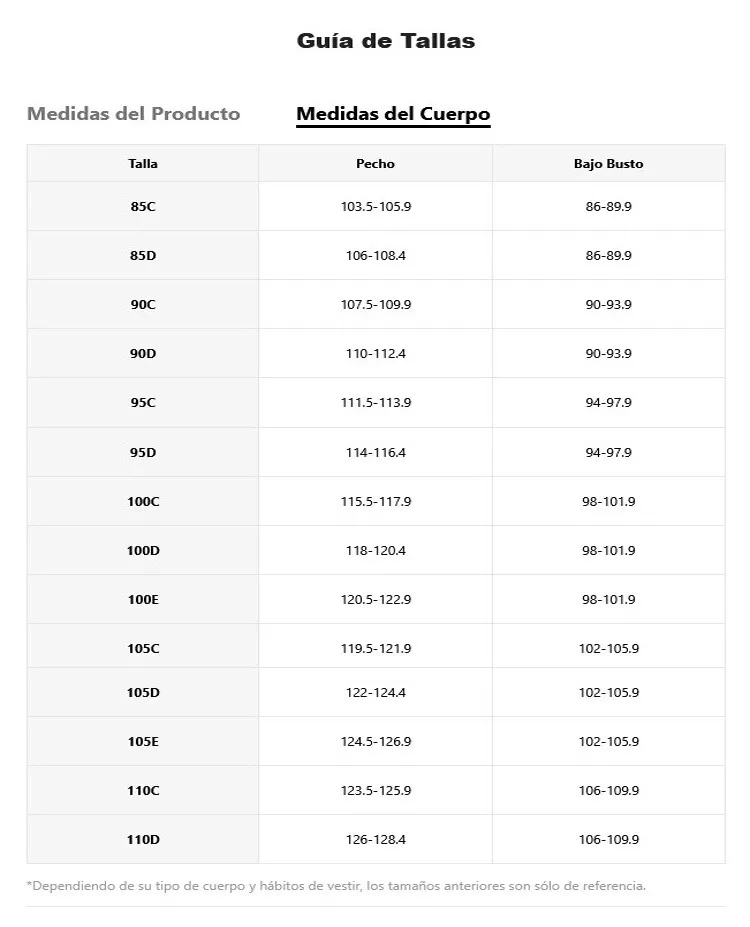This screenshot has width=750, height=927.
Task: Select the 110D size row label
Action: [143, 839]
